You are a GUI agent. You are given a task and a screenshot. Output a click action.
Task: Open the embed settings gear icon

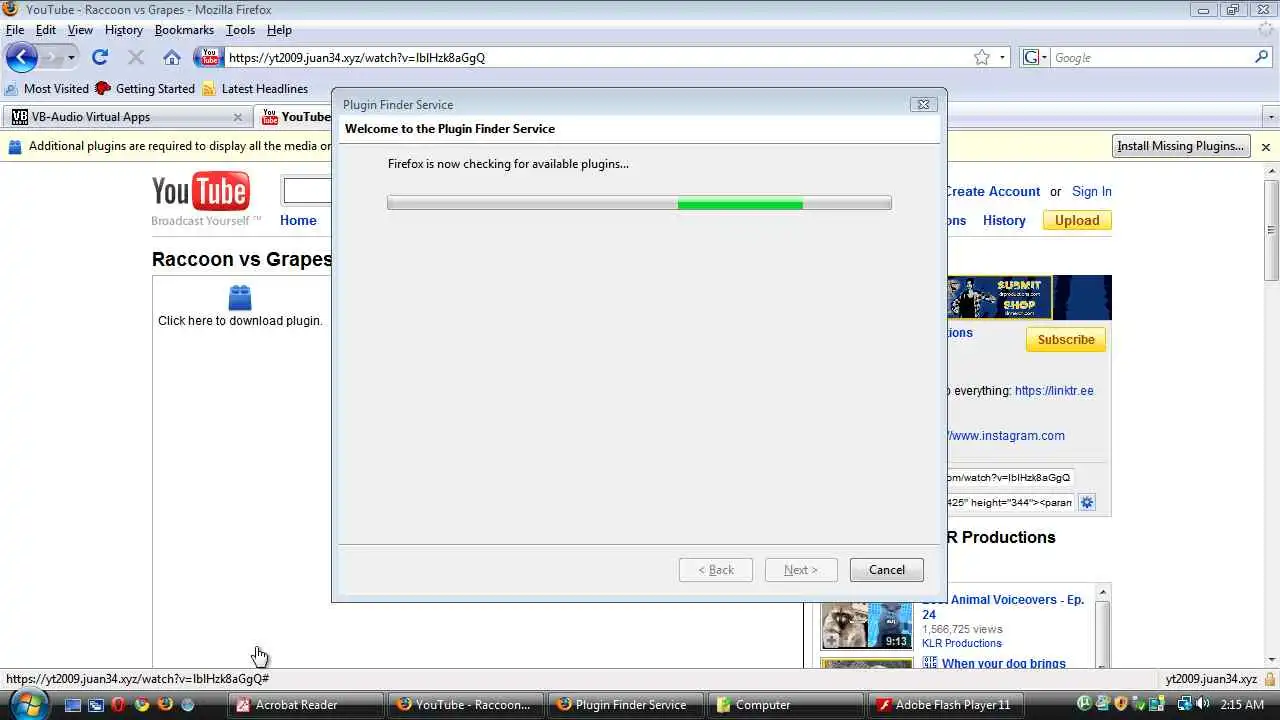(1087, 502)
